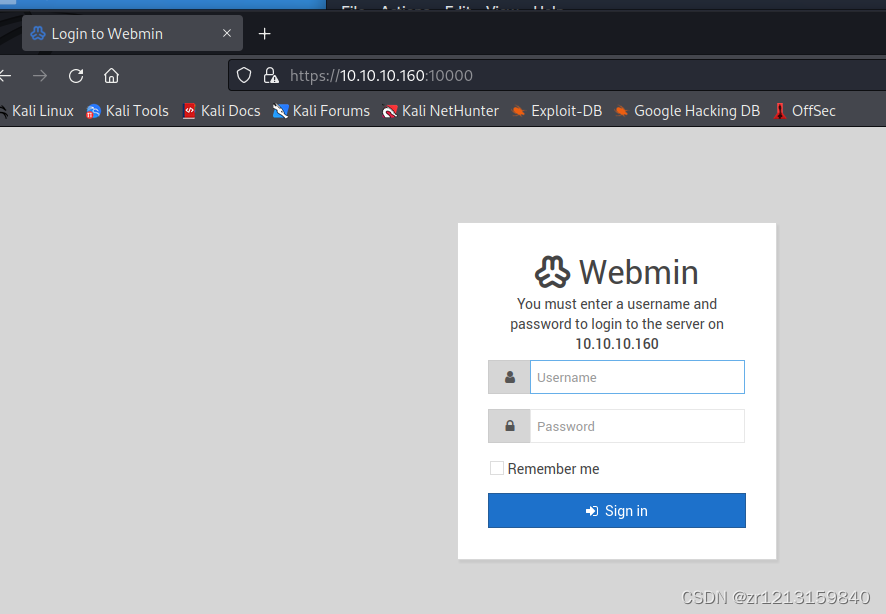Viewport: 886px width, 614px height.
Task: Open the Google Hacking DB bookmark
Action: [687, 111]
